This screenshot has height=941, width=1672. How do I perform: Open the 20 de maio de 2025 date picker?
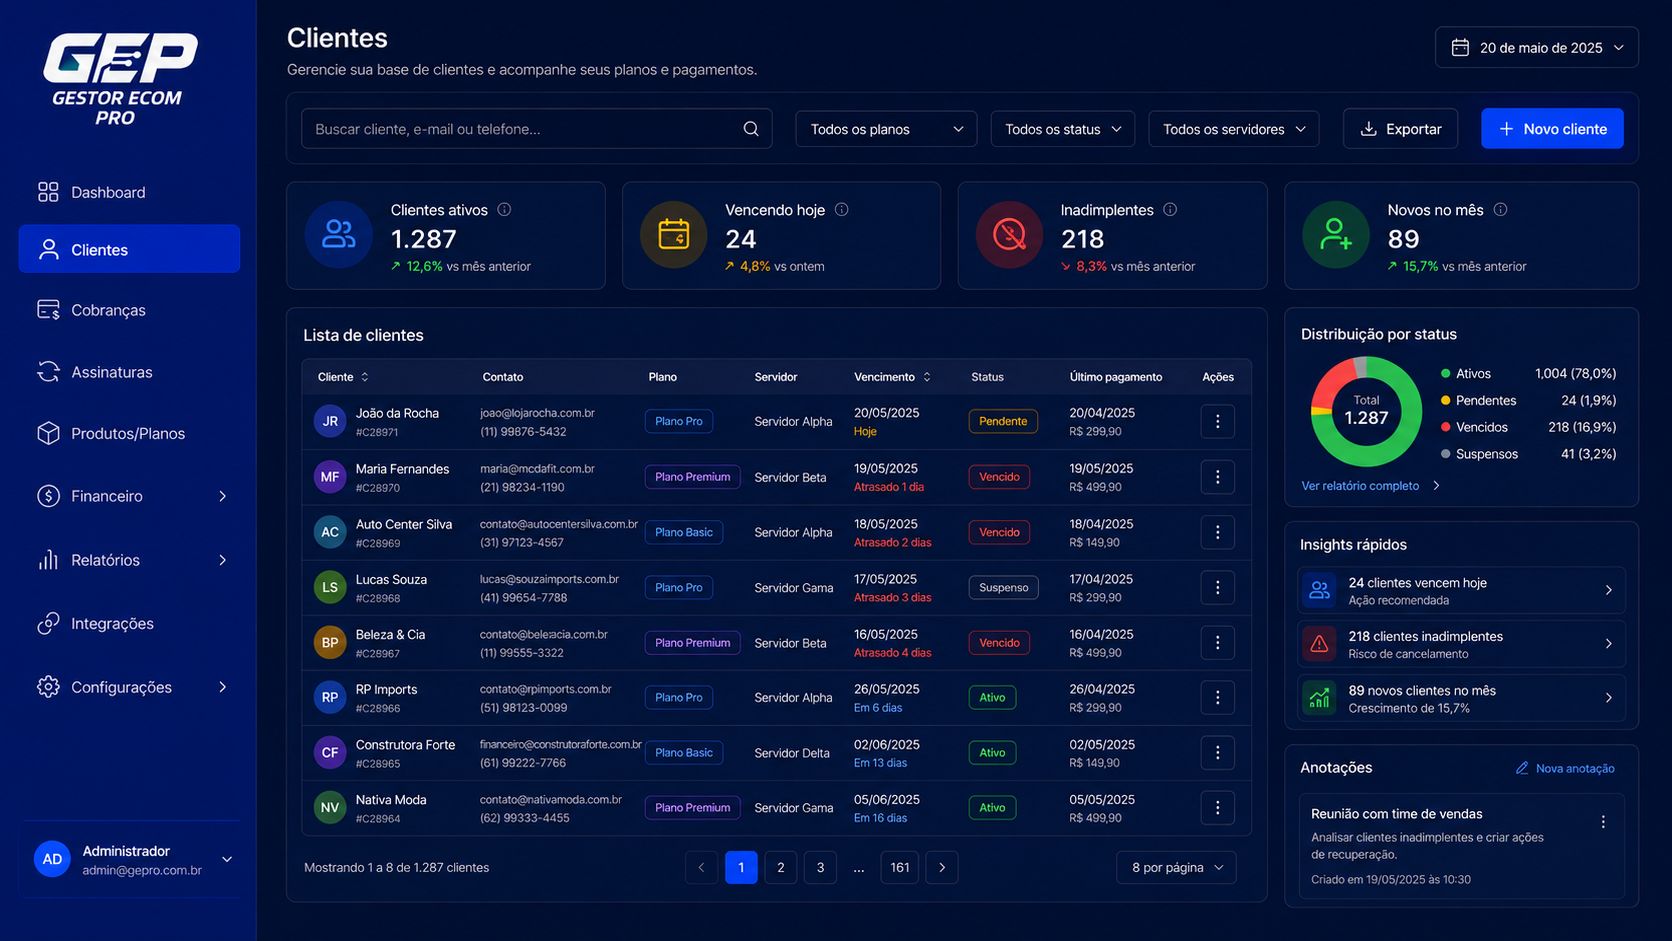[1537, 48]
